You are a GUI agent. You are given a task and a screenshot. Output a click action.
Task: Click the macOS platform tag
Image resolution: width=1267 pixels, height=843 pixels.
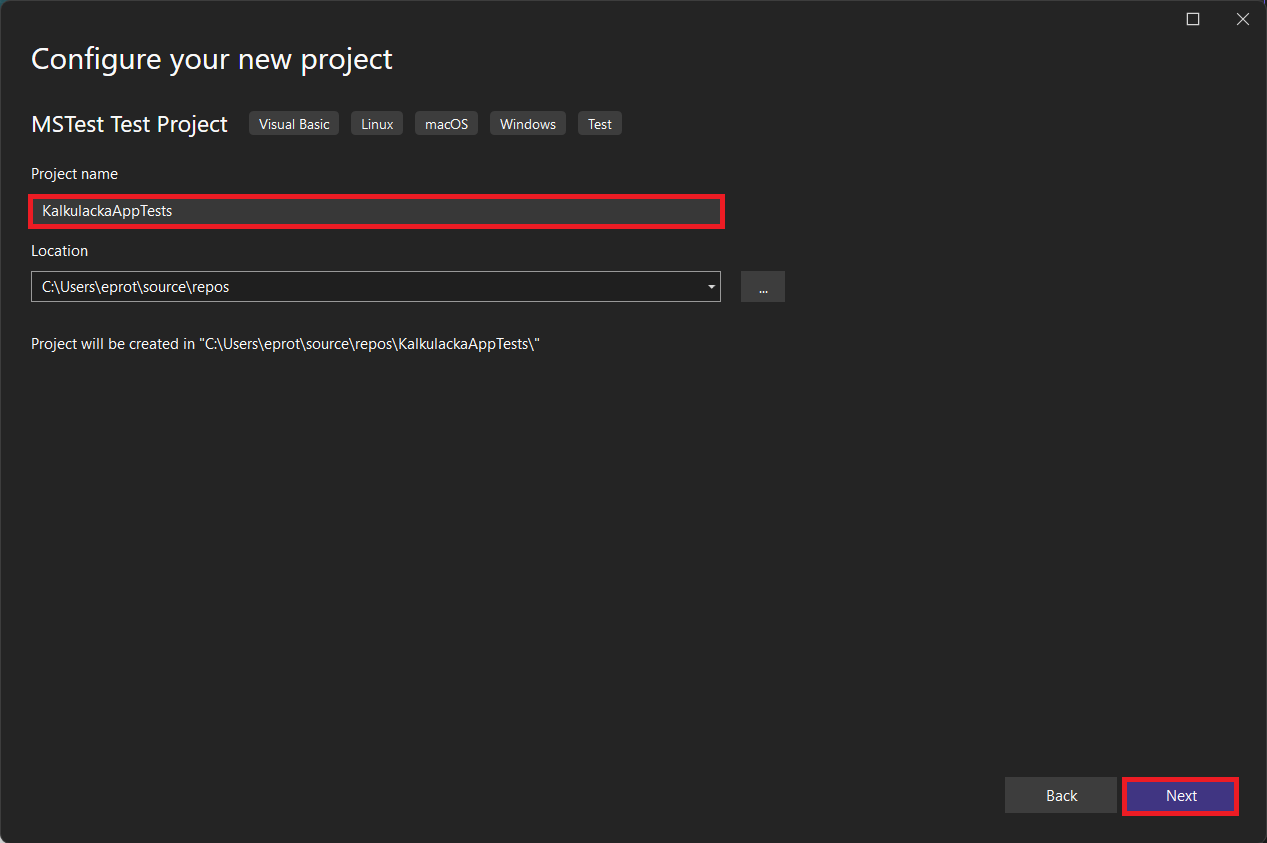coord(446,124)
